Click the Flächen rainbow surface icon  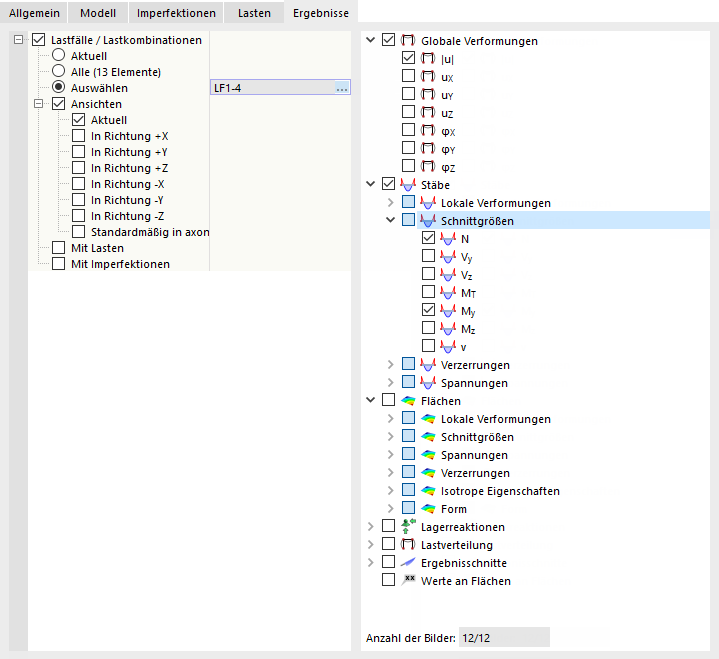pyautogui.click(x=408, y=401)
